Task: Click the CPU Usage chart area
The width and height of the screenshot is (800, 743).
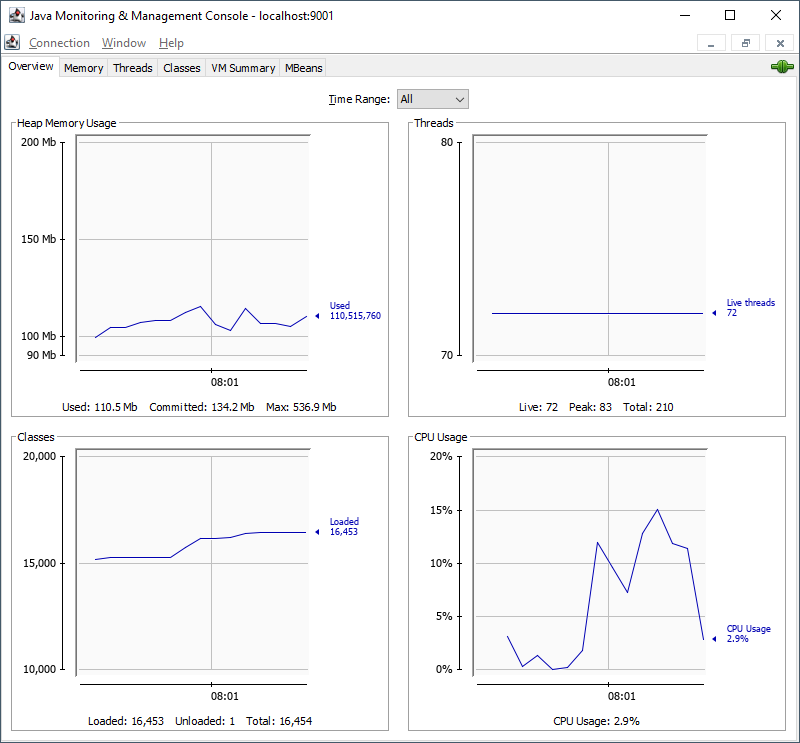Action: click(589, 560)
